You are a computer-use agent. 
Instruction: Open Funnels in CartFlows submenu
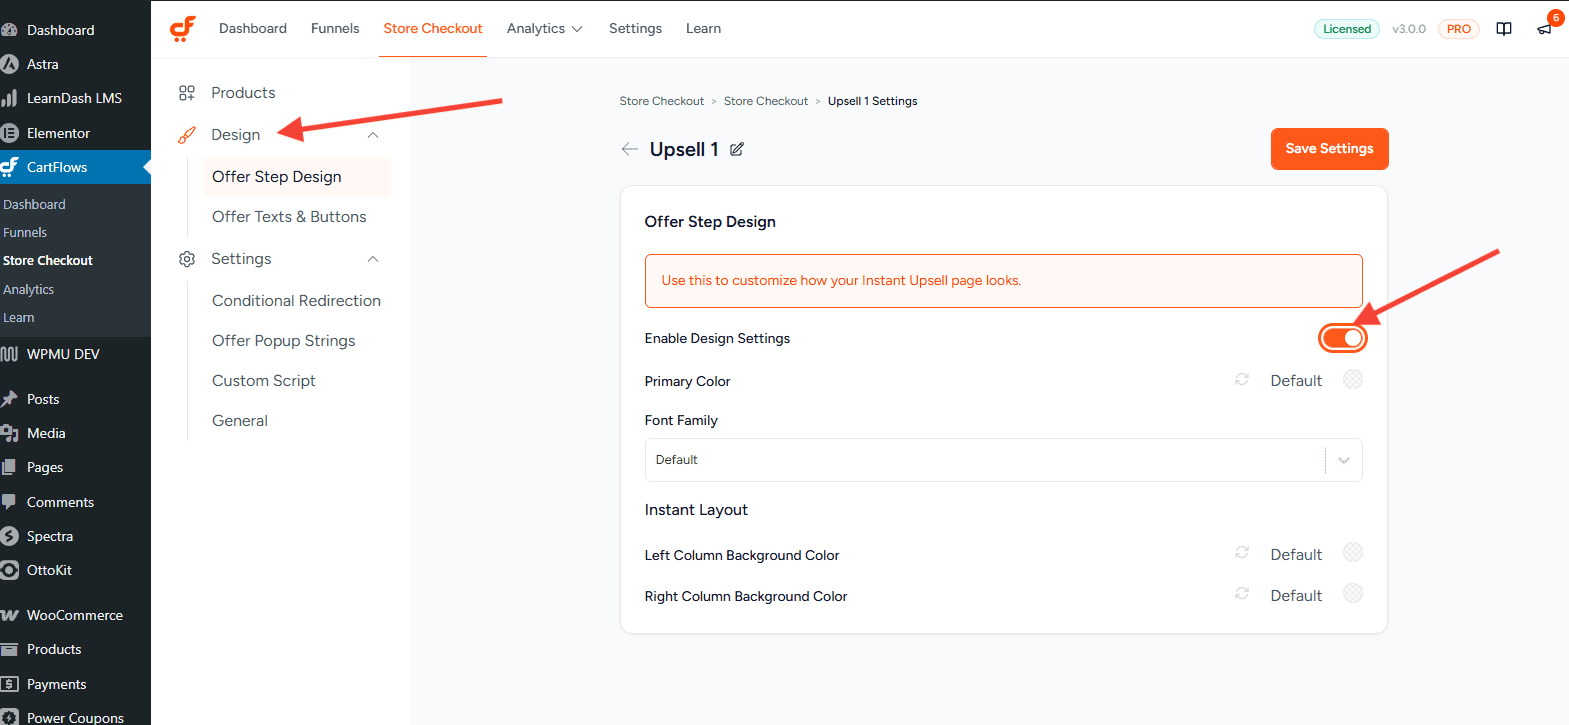(25, 232)
